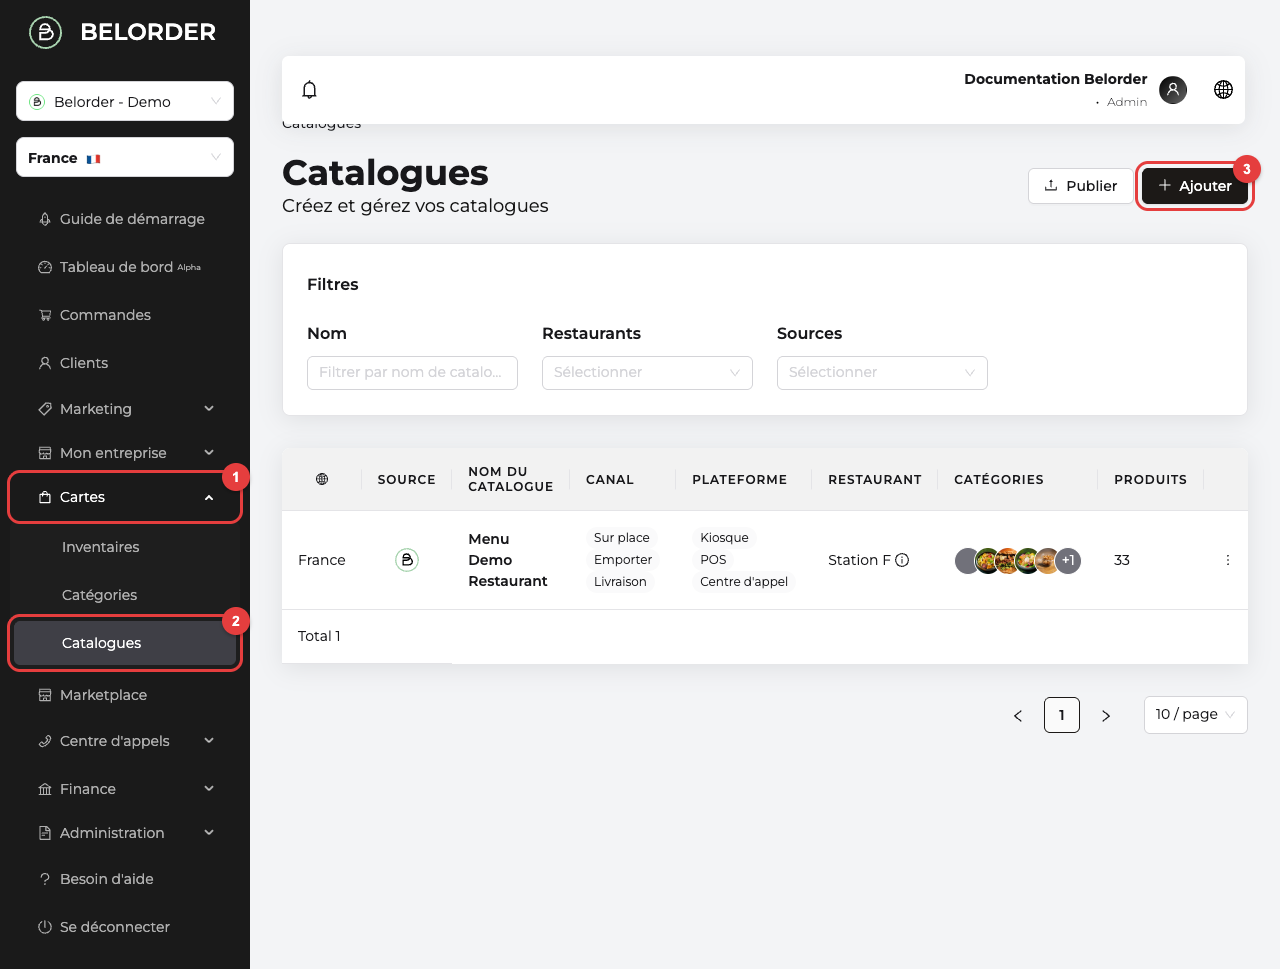Open Marketplace in sidebar

click(93, 695)
